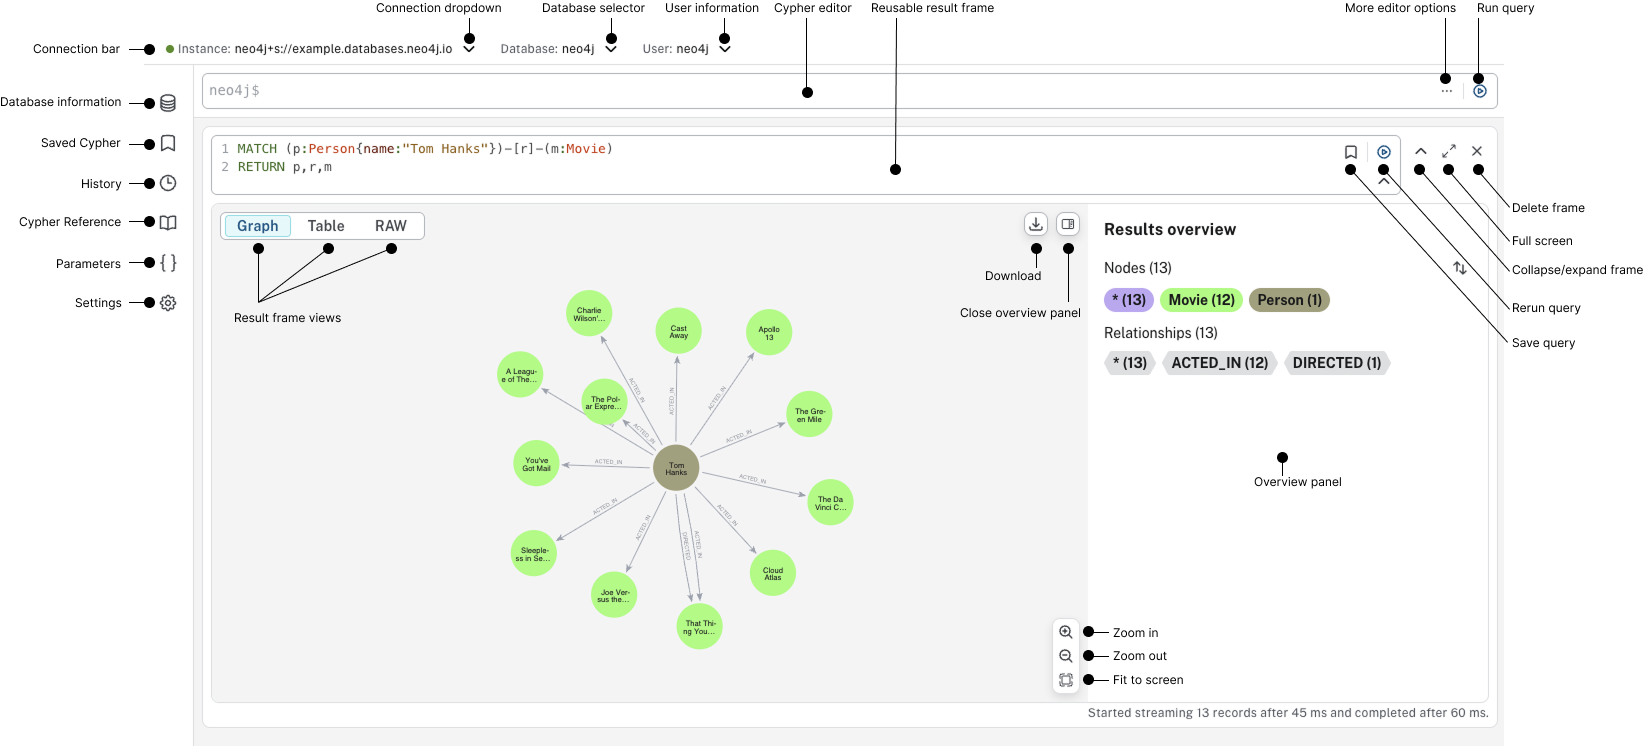
Task: Expand the Instance dropdown chevron
Action: [x=469, y=49]
